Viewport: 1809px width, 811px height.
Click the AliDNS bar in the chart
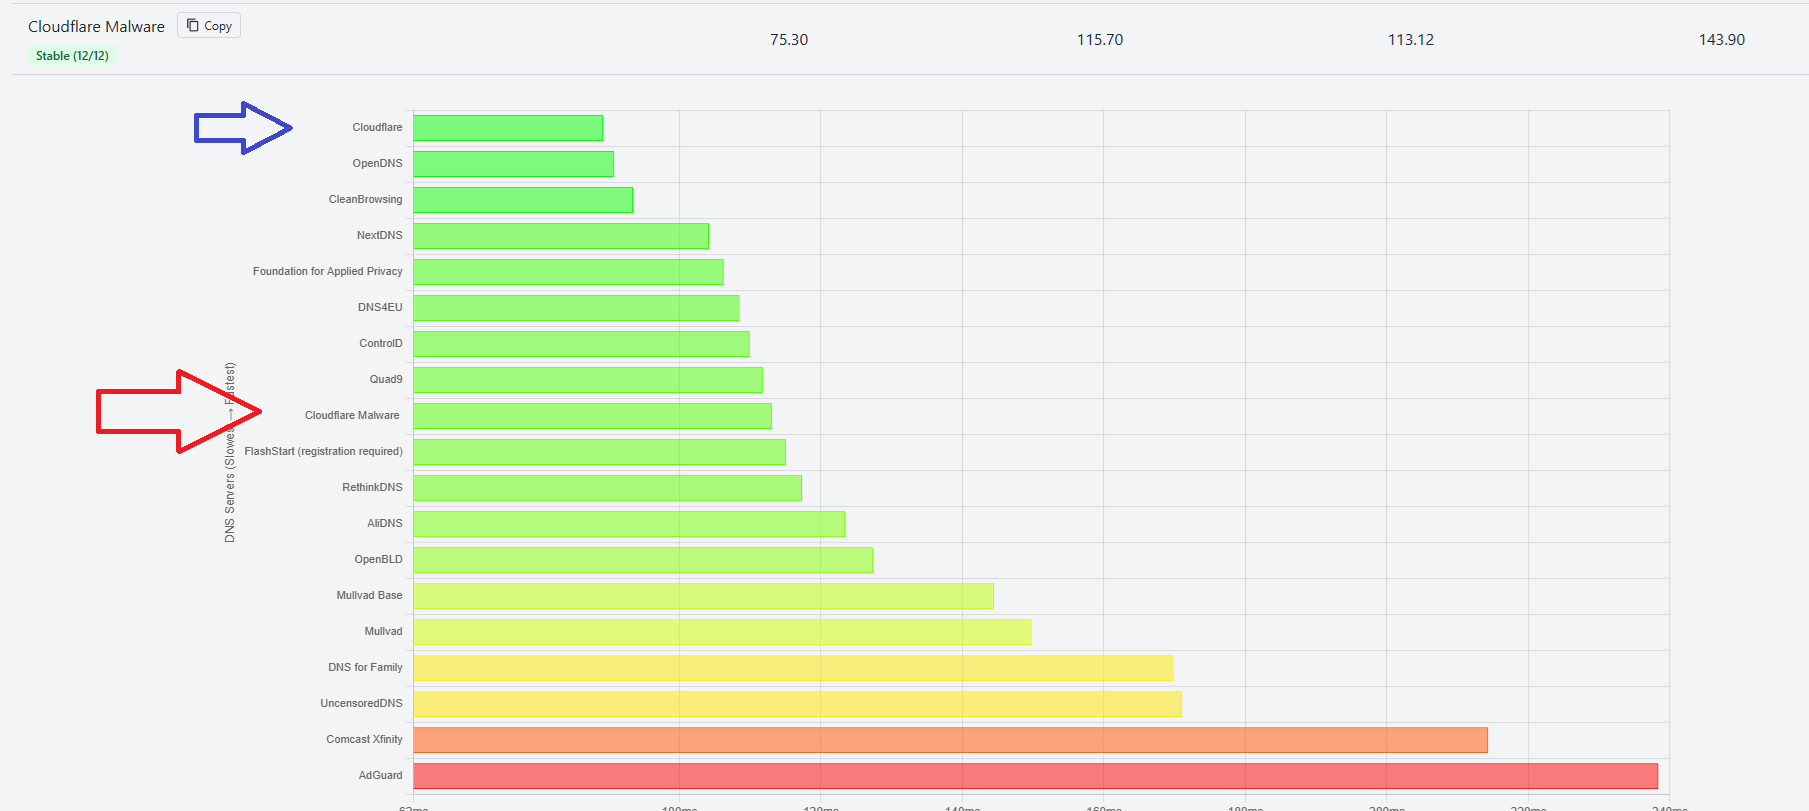click(x=629, y=524)
